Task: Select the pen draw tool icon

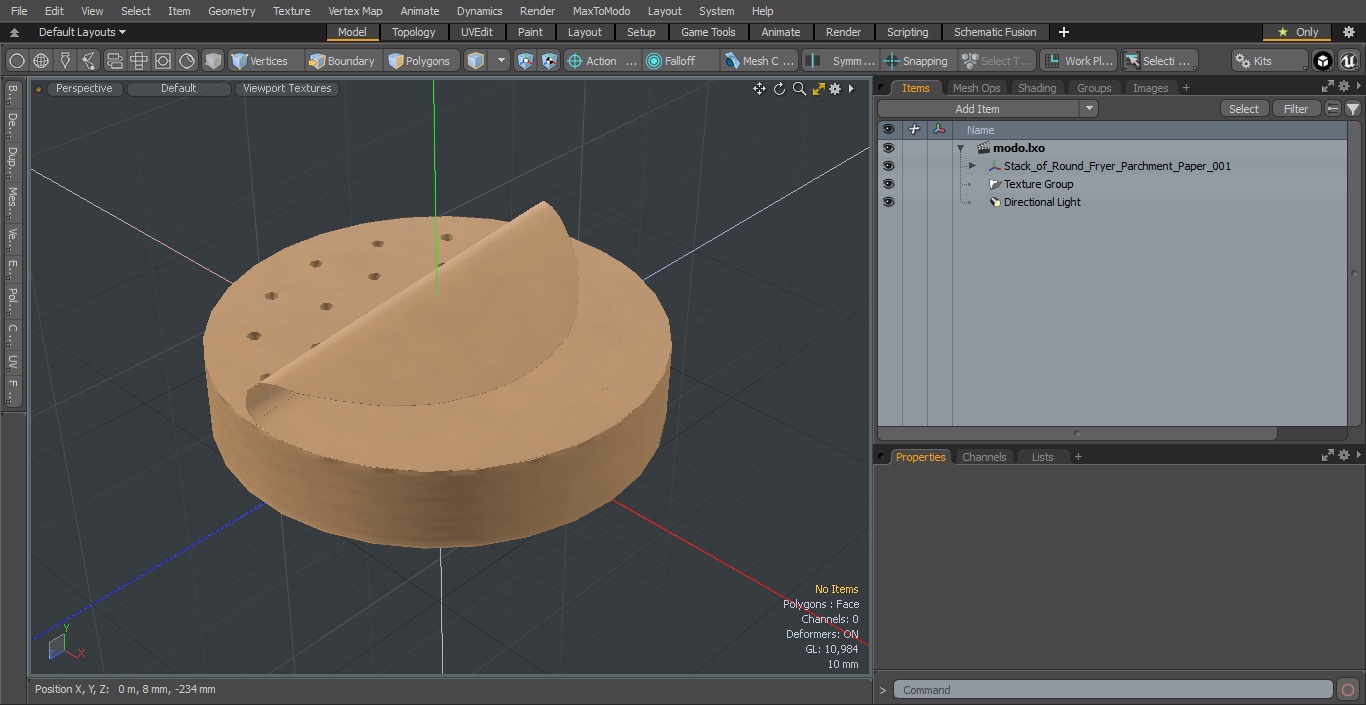Action: (x=65, y=61)
